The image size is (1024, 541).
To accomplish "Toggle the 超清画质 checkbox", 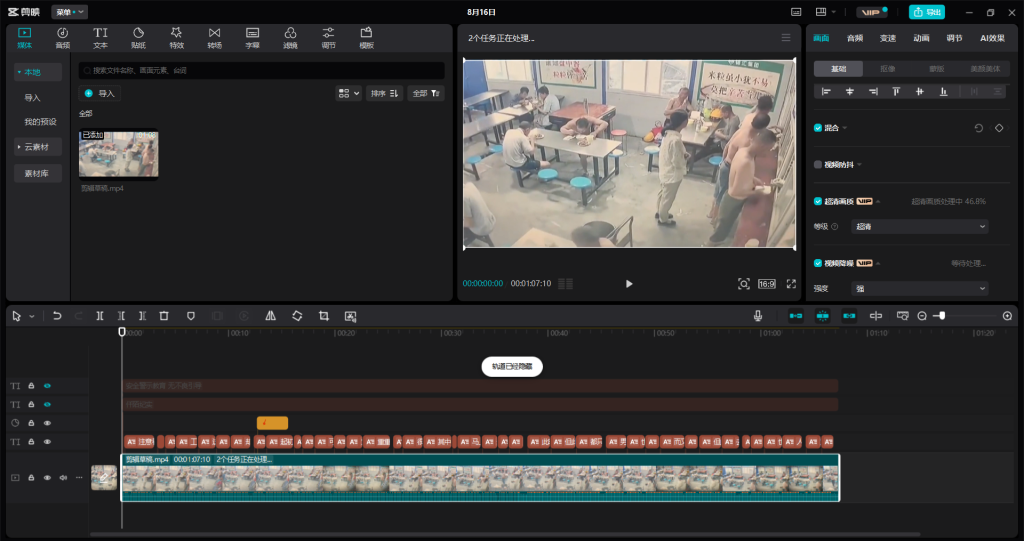I will [818, 201].
